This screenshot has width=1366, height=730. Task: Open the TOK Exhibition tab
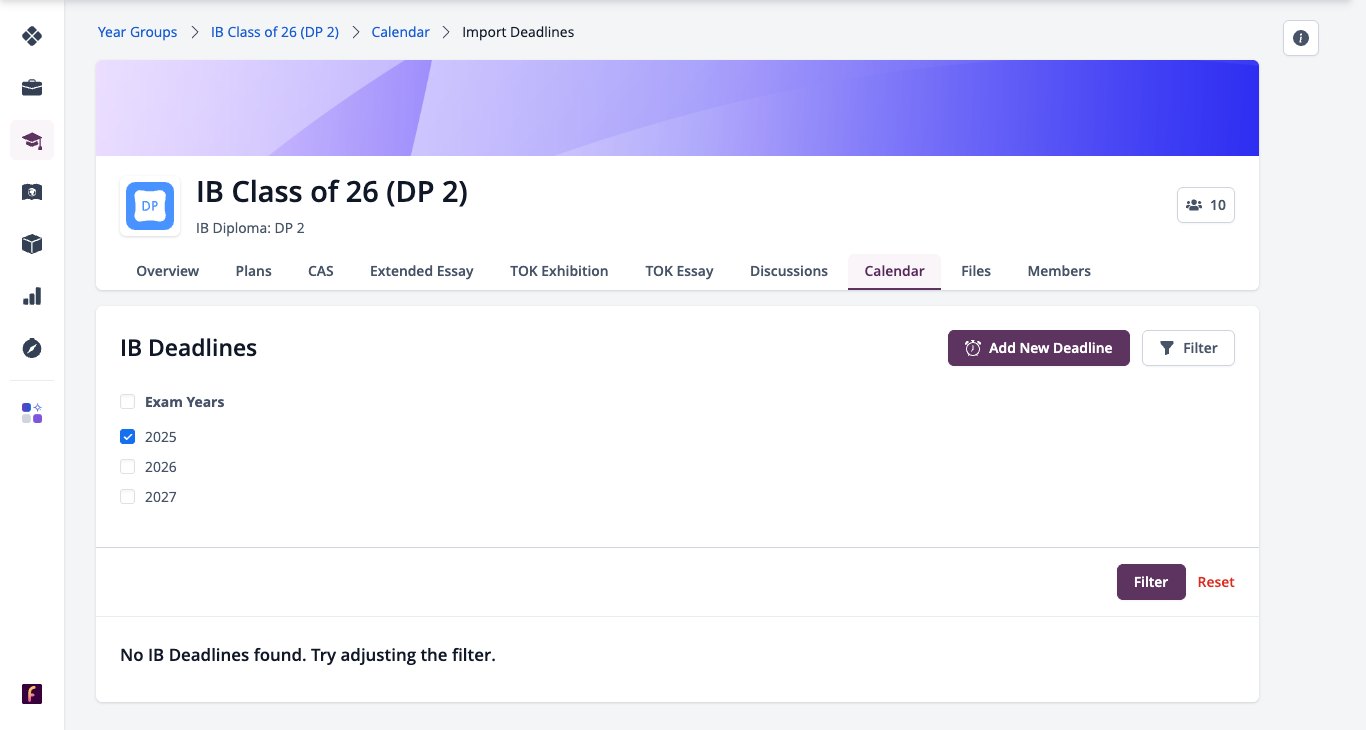(x=559, y=271)
